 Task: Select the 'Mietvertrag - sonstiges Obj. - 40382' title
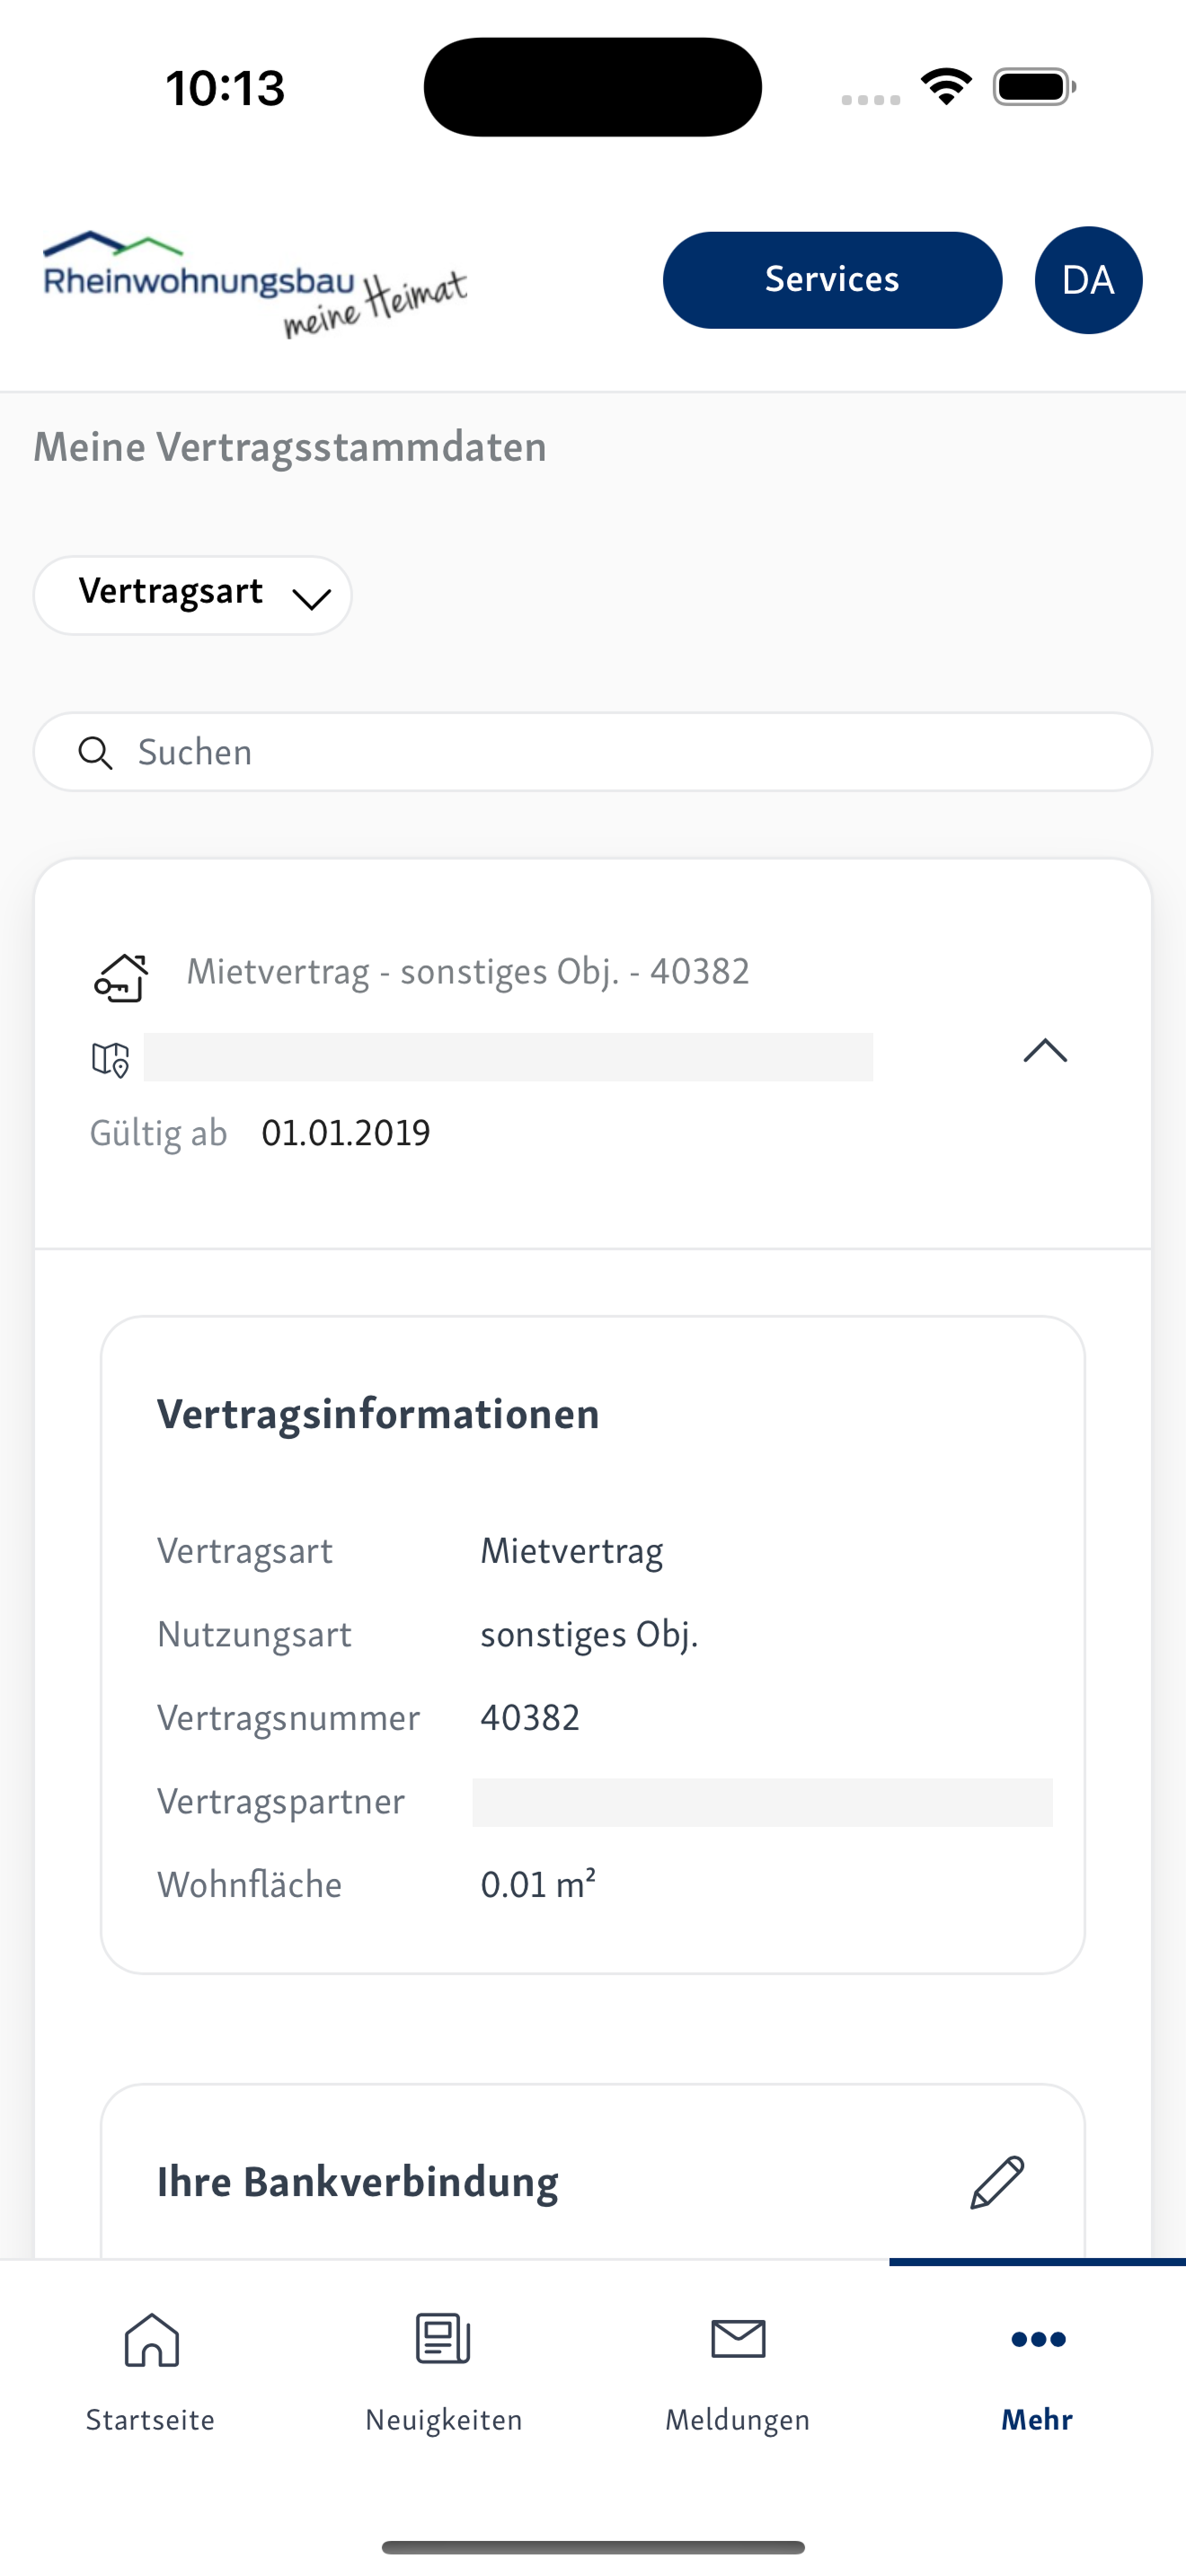(468, 971)
